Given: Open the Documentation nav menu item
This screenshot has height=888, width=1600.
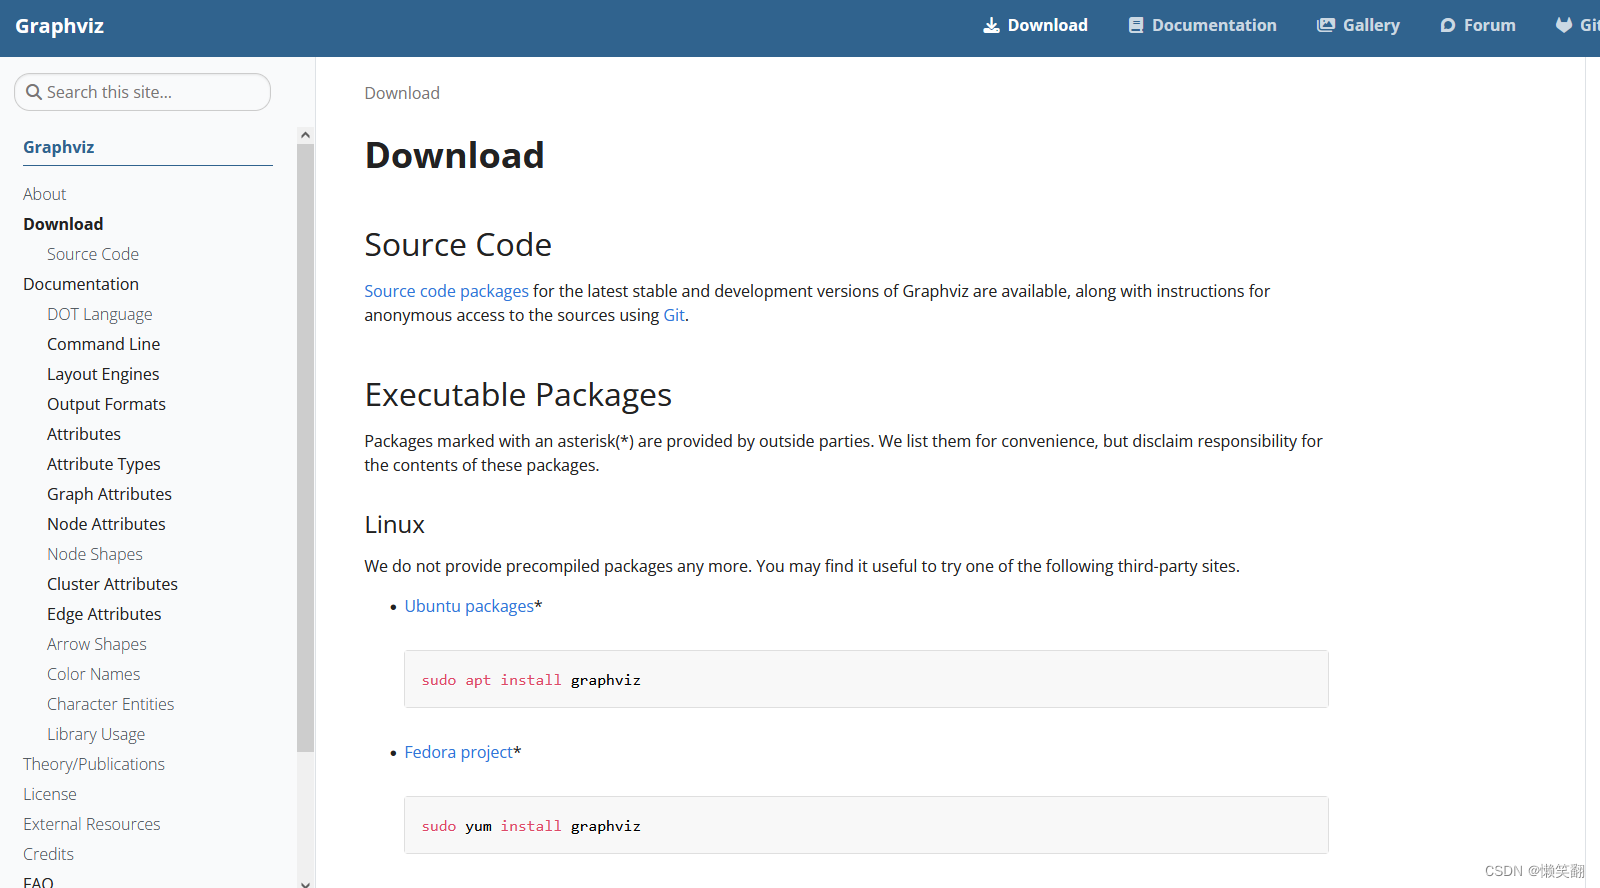Looking at the screenshot, I should coord(1203,26).
